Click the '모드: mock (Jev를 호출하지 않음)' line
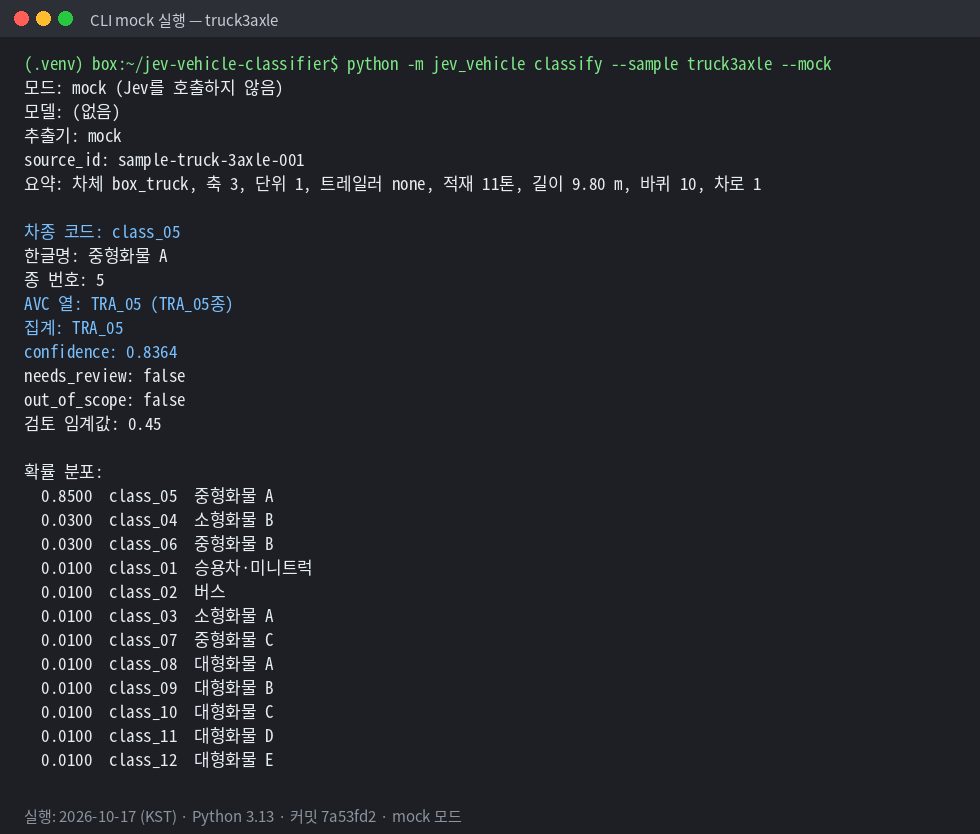 [x=153, y=88]
